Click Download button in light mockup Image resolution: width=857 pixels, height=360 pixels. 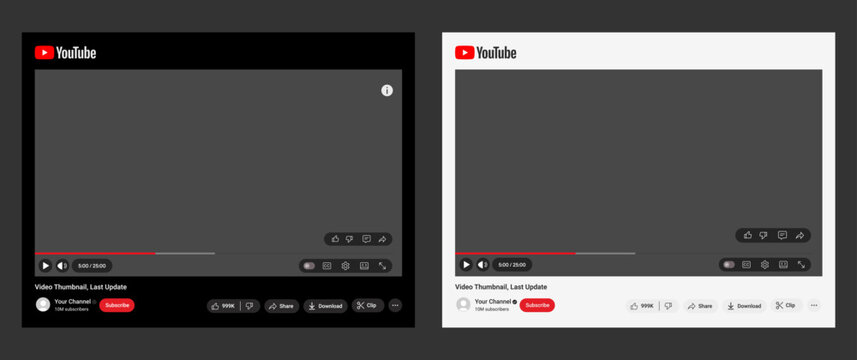(744, 306)
